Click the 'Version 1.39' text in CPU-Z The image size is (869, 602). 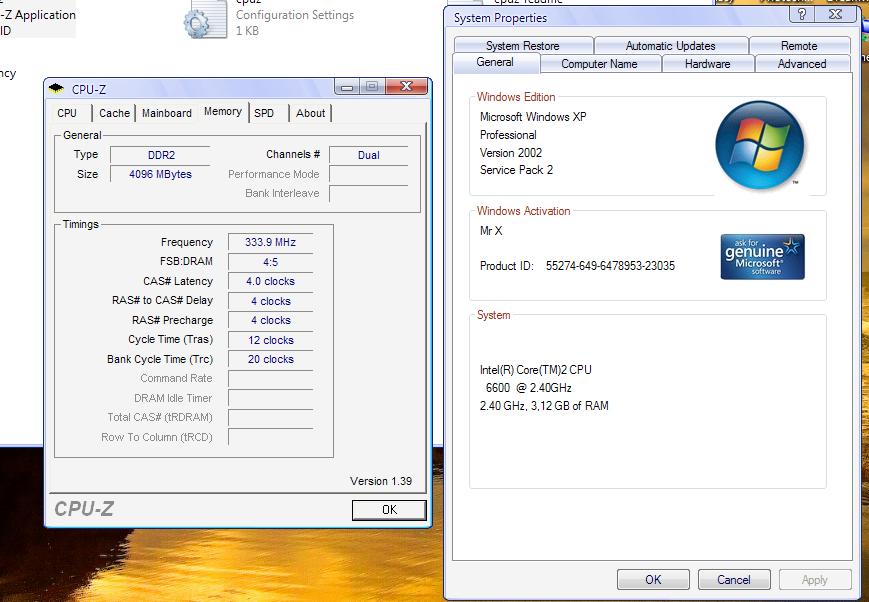coord(381,481)
